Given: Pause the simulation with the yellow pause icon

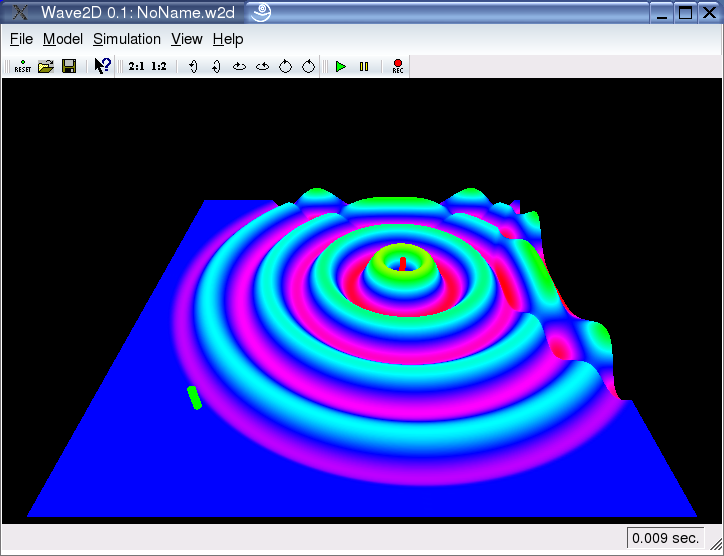Looking at the screenshot, I should pos(364,67).
